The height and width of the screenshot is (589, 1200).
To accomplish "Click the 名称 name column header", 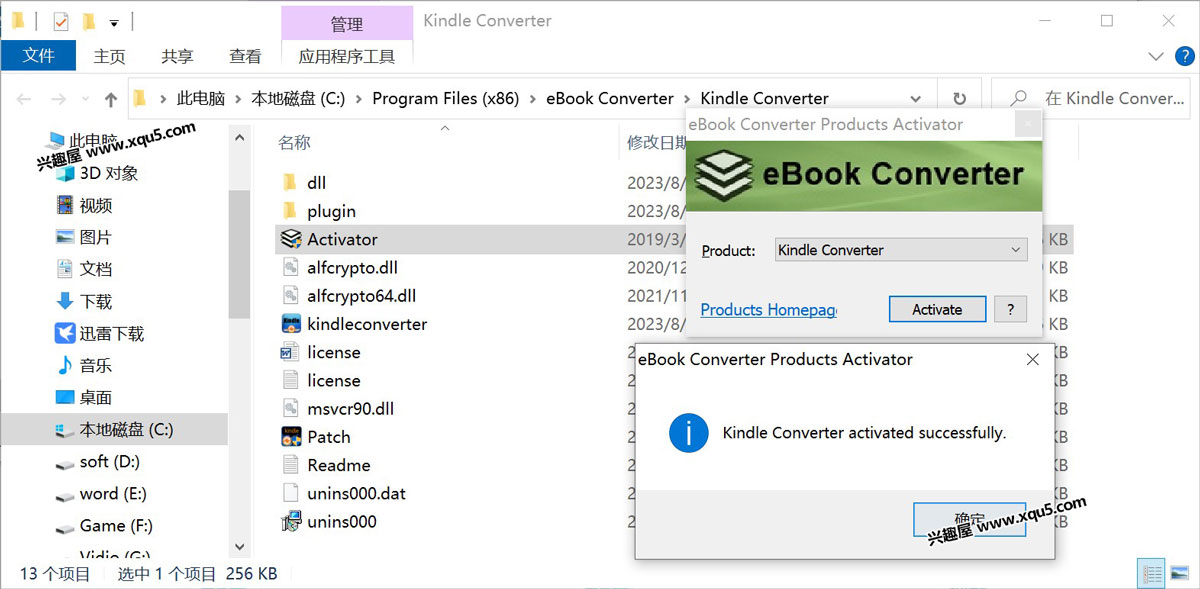I will pyautogui.click(x=294, y=143).
